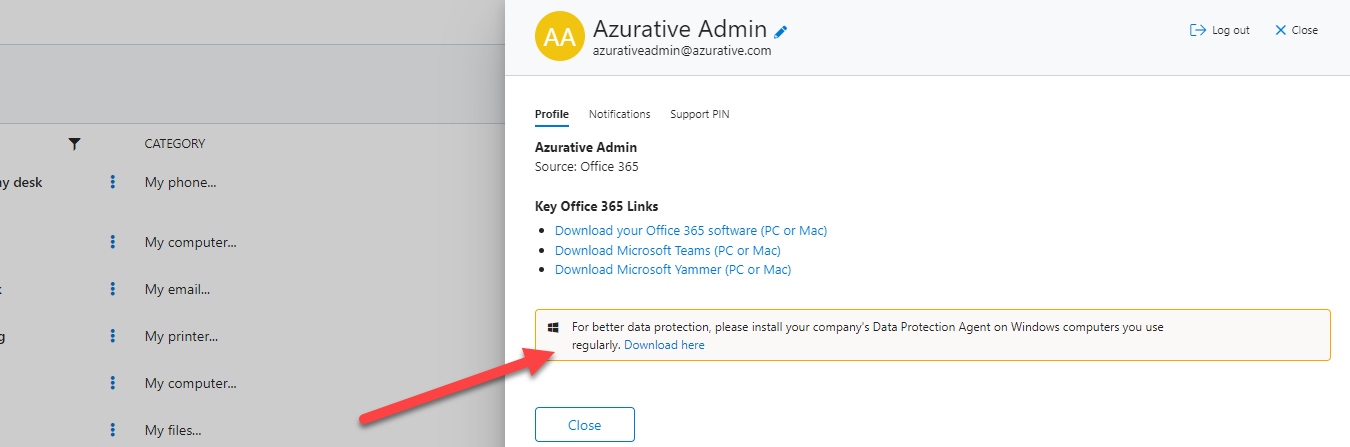The width and height of the screenshot is (1350, 447).
Task: Open the three-dot menu for My printer row
Action: 113,336
